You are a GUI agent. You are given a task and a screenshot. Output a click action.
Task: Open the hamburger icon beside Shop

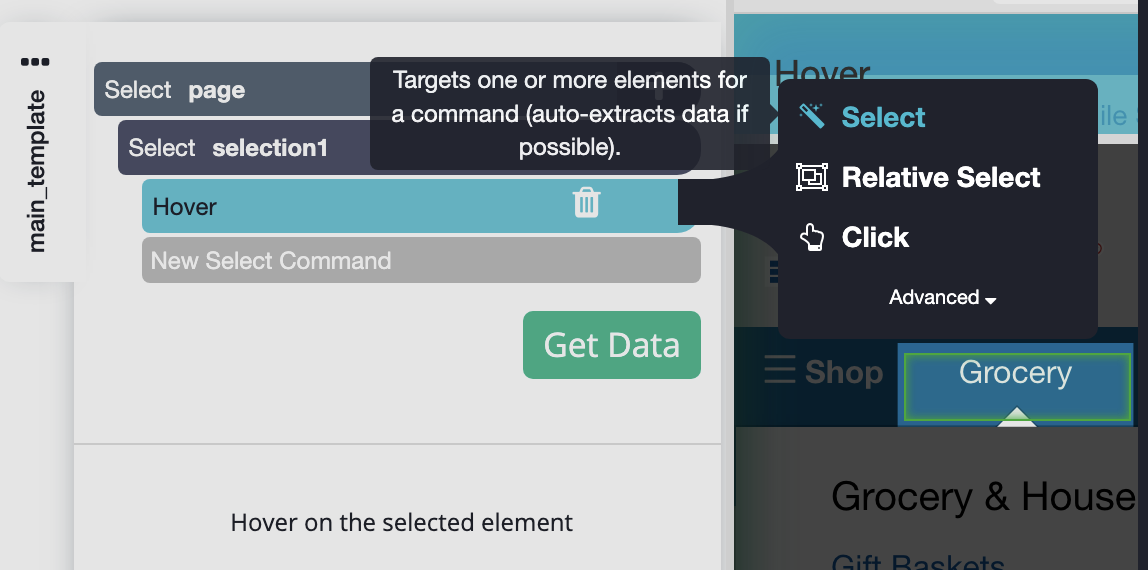780,371
